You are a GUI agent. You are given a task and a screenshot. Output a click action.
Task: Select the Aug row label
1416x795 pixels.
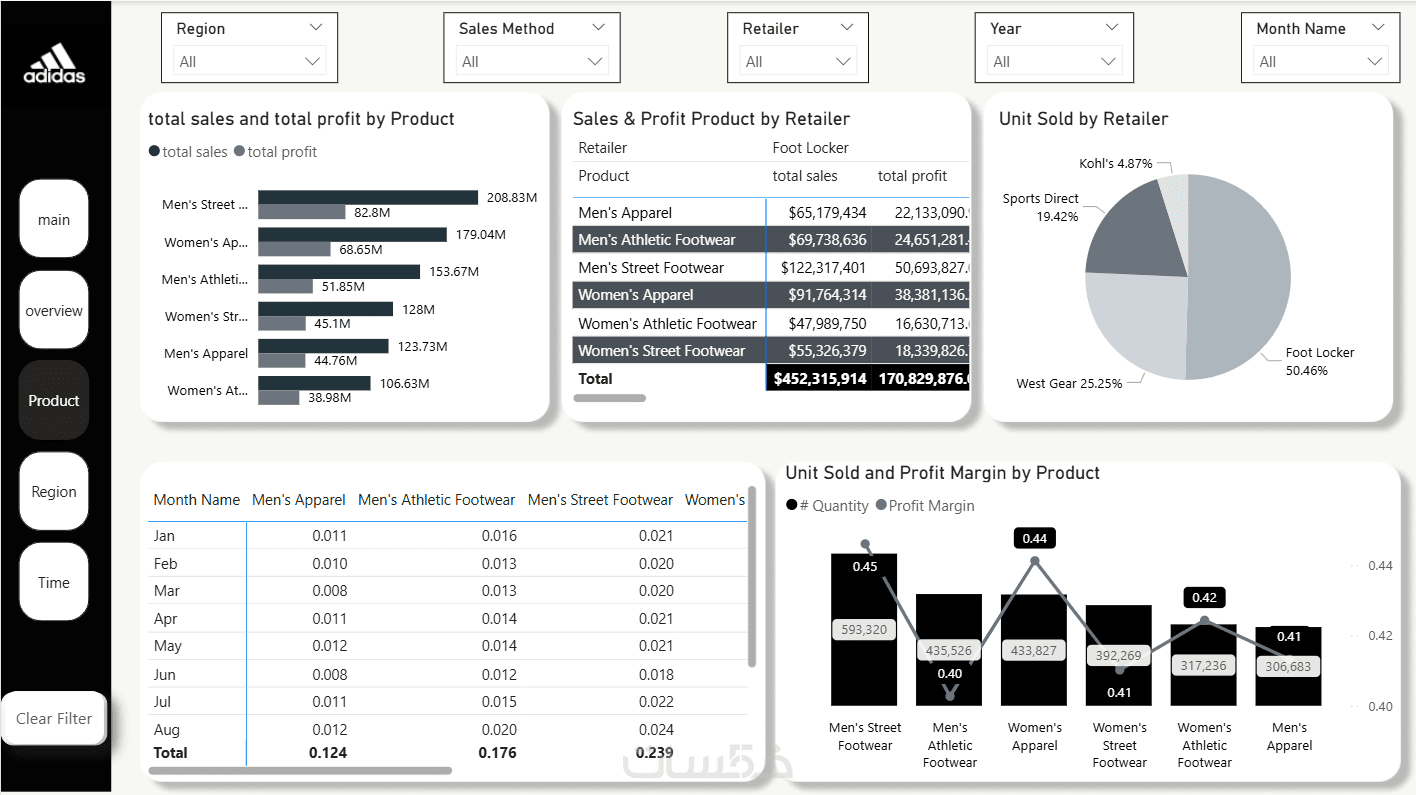(166, 730)
